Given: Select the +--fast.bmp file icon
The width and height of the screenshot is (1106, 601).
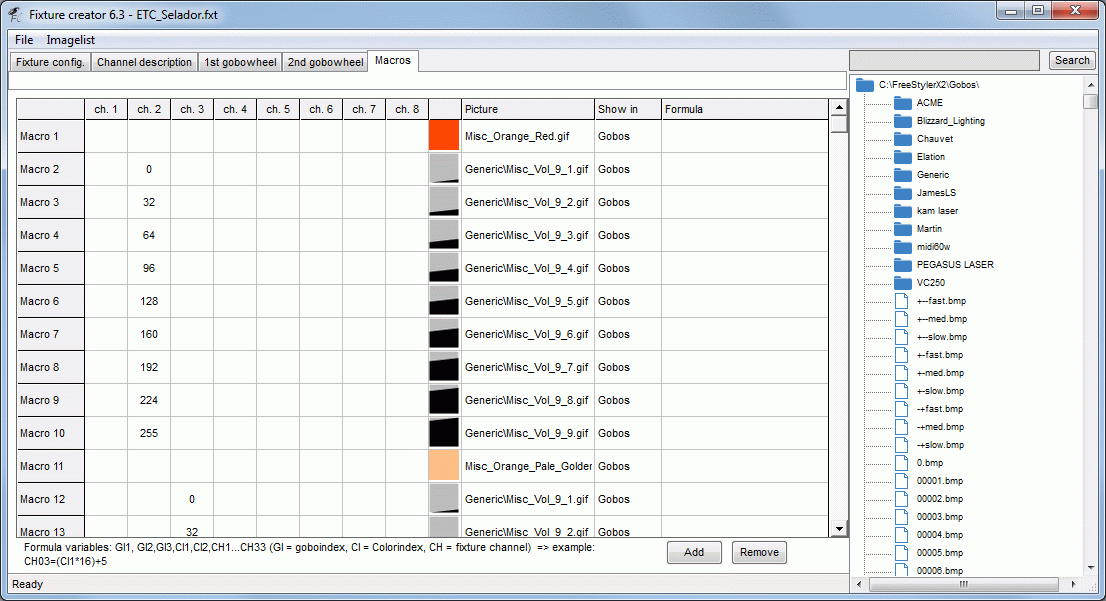Looking at the screenshot, I should pyautogui.click(x=901, y=300).
